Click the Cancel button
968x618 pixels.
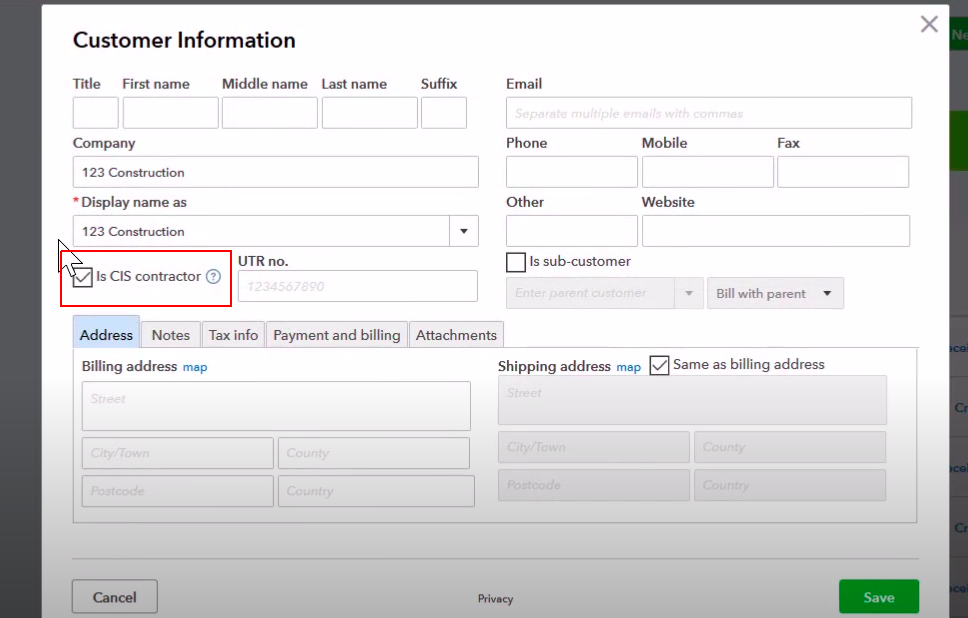click(114, 597)
